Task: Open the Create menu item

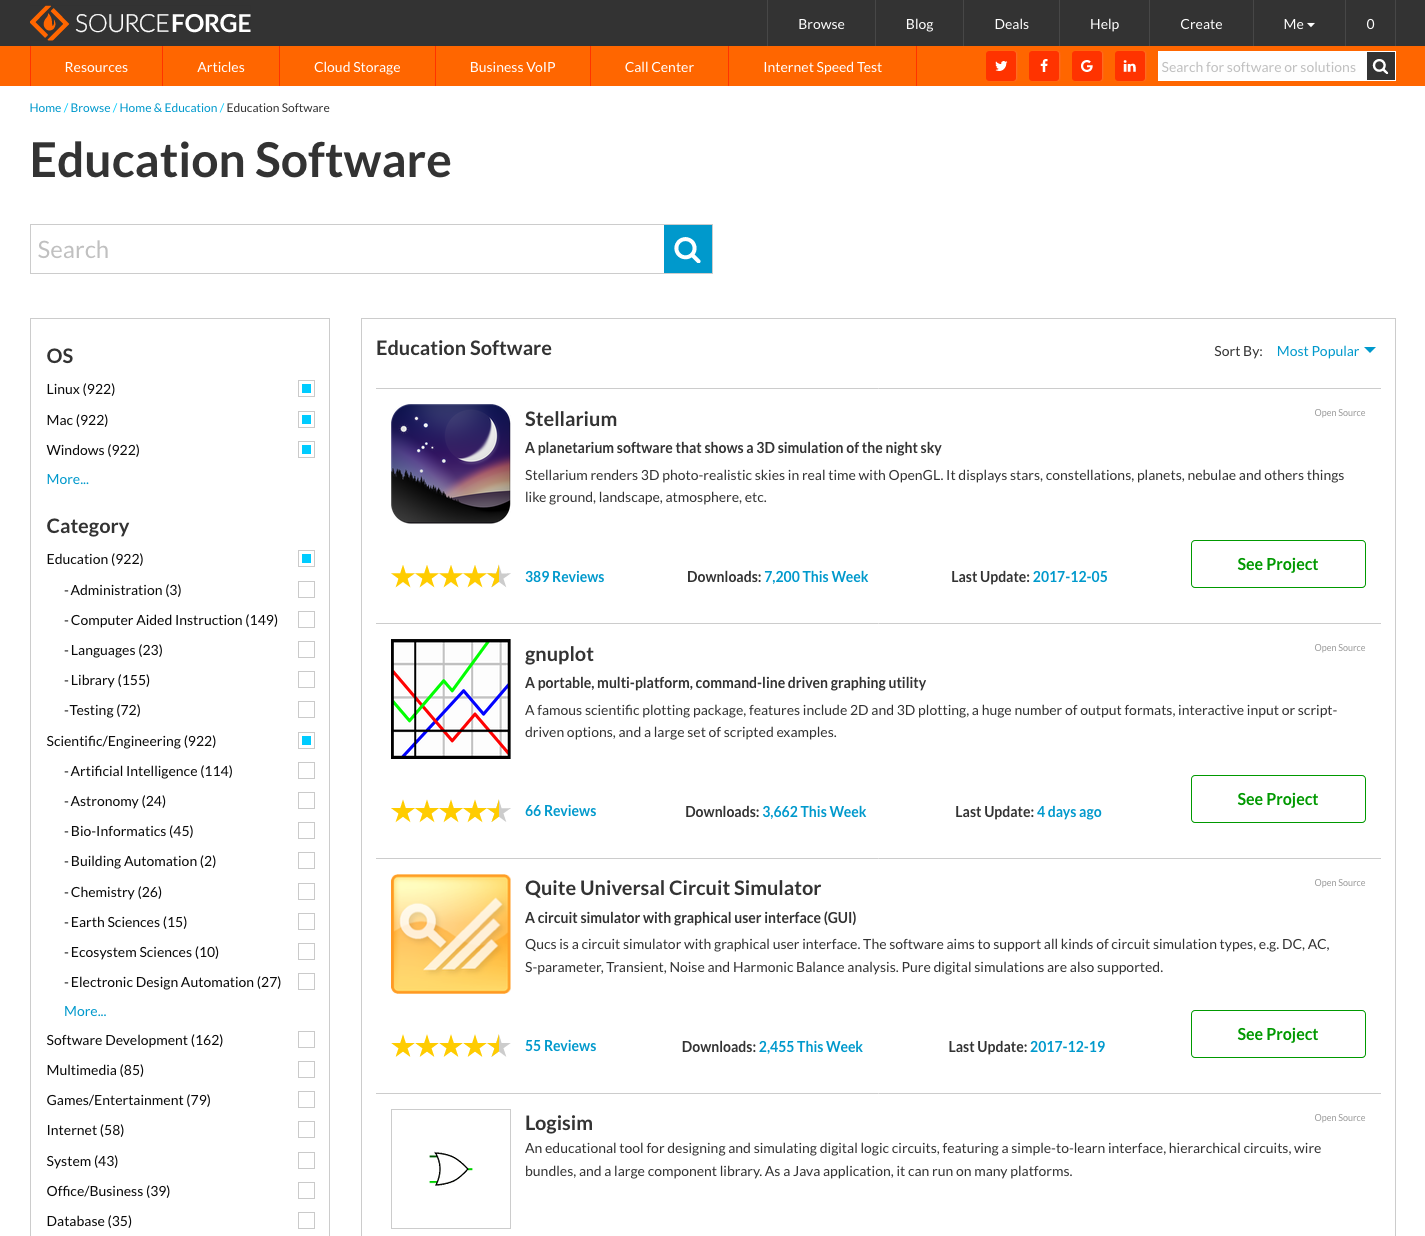Action: [x=1201, y=24]
